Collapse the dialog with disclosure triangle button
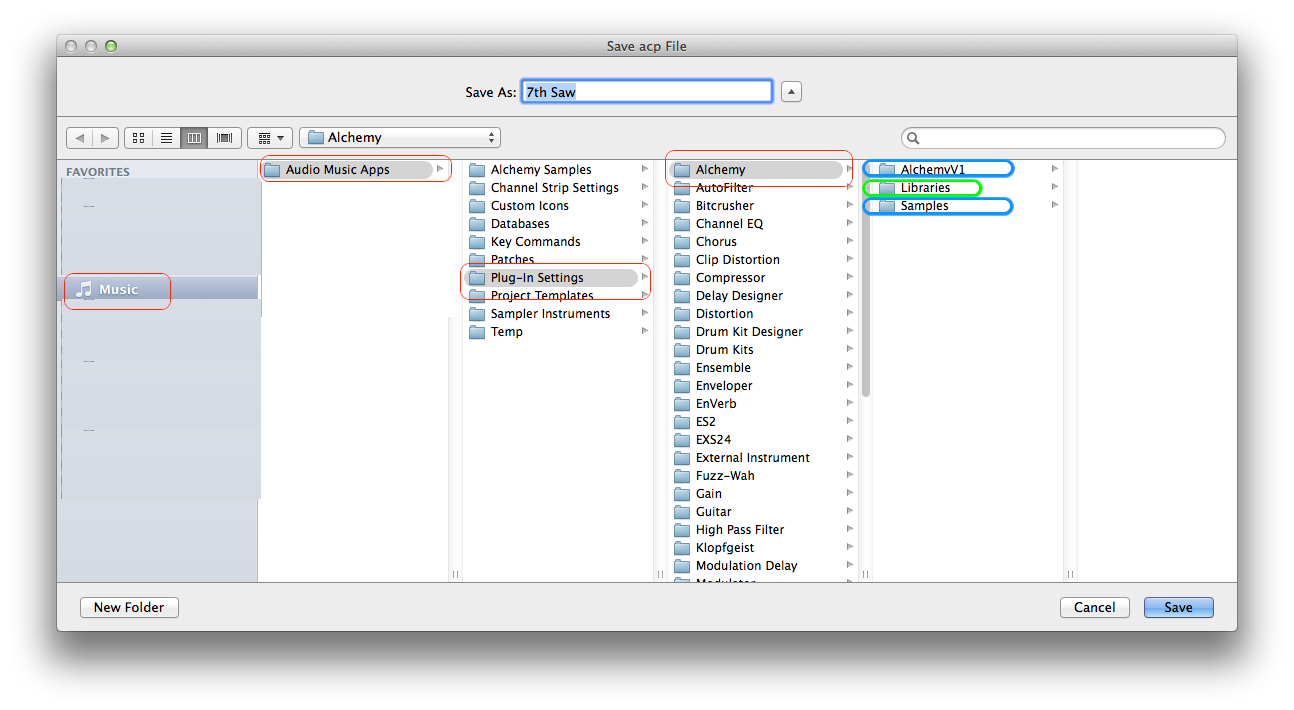 [x=791, y=92]
